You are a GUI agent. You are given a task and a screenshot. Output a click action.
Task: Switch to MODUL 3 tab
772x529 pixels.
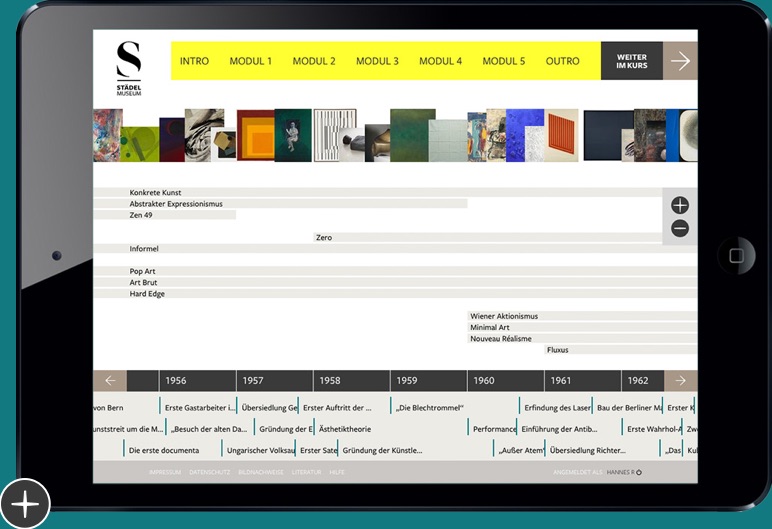(377, 61)
